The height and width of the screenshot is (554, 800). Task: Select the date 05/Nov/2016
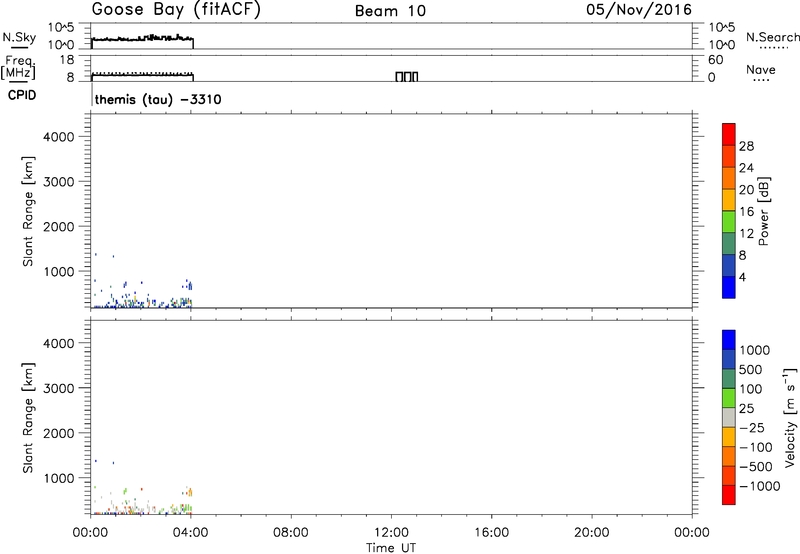pyautogui.click(x=639, y=10)
